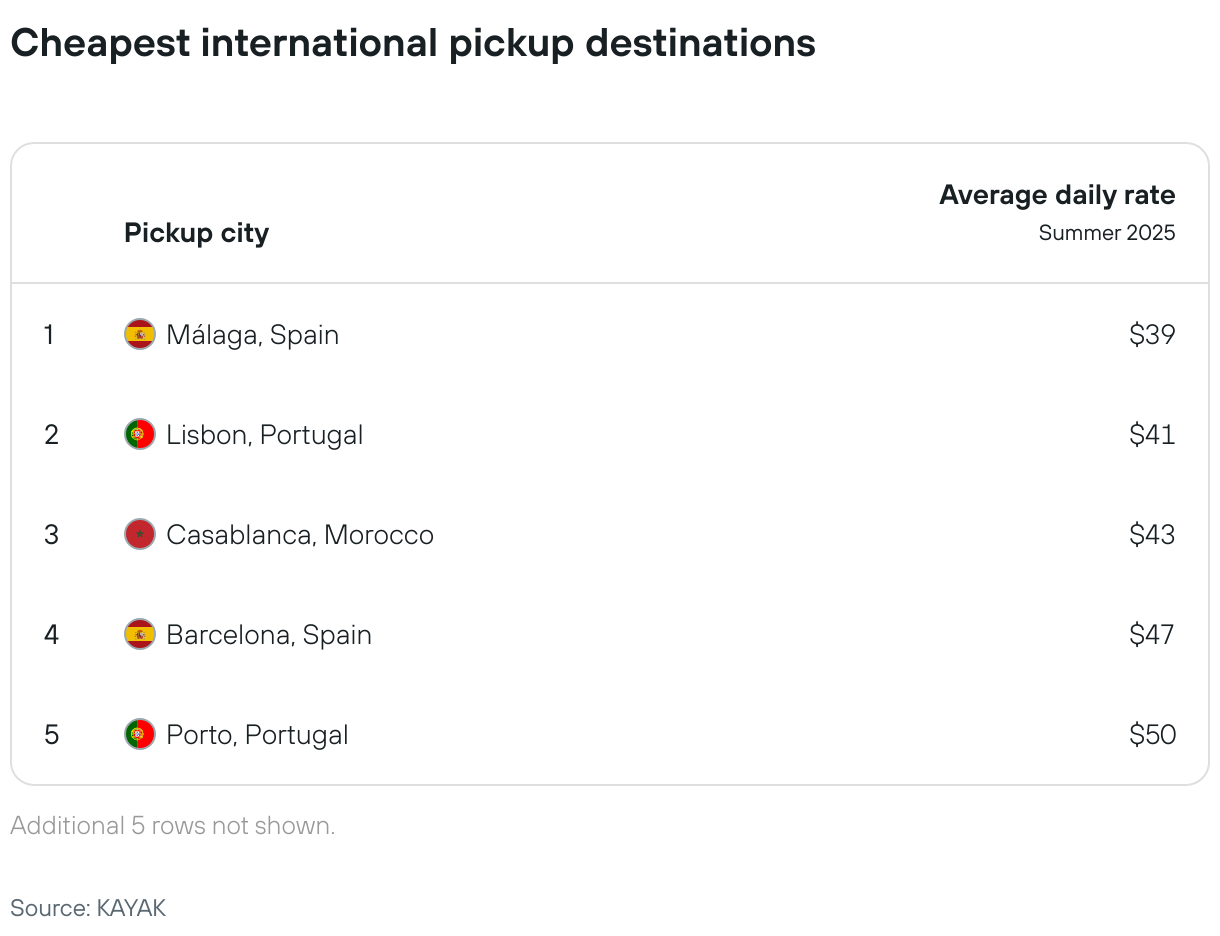Select the Barcelona, Spain city name
Image resolution: width=1220 pixels, height=936 pixels.
[x=269, y=635]
